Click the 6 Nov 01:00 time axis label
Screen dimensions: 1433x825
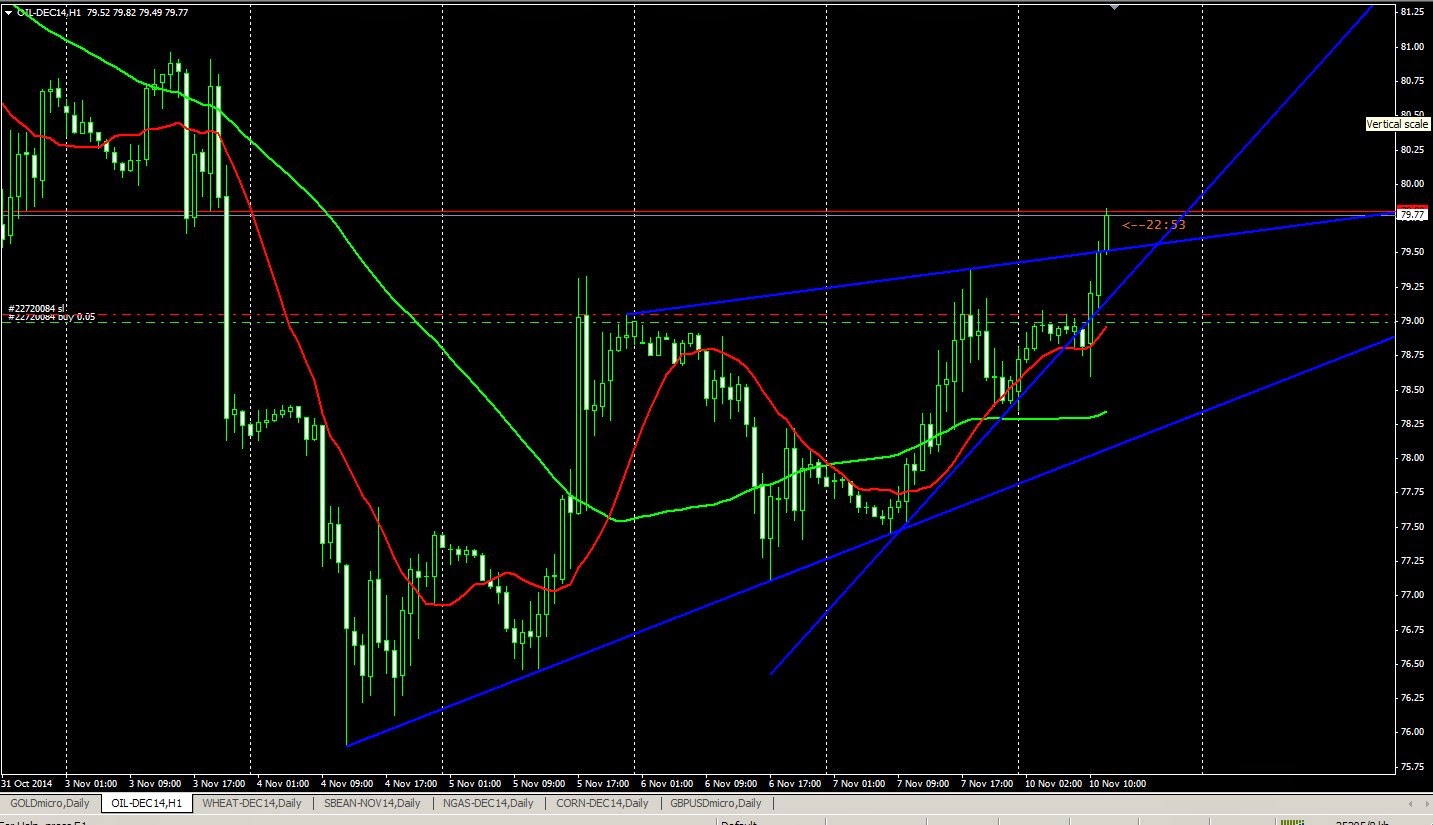click(665, 784)
